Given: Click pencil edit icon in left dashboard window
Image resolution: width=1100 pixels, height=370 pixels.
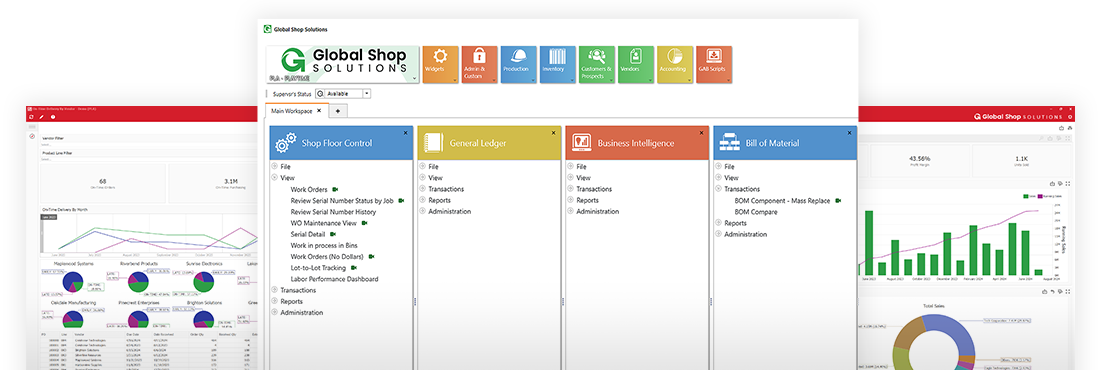Looking at the screenshot, I should tap(42, 117).
